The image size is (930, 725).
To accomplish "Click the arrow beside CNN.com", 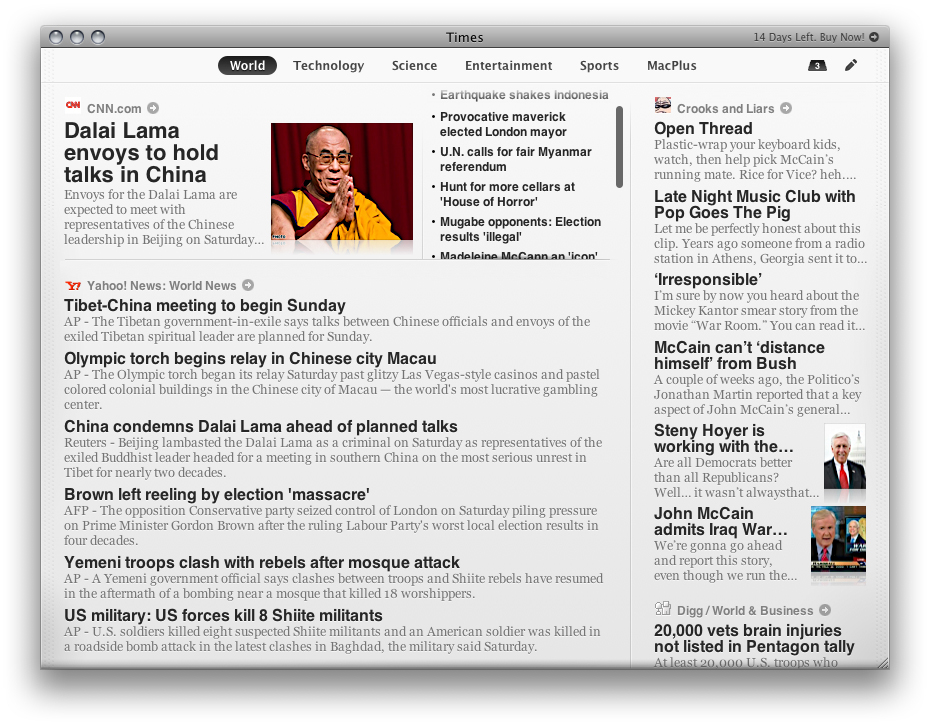I will [x=153, y=108].
